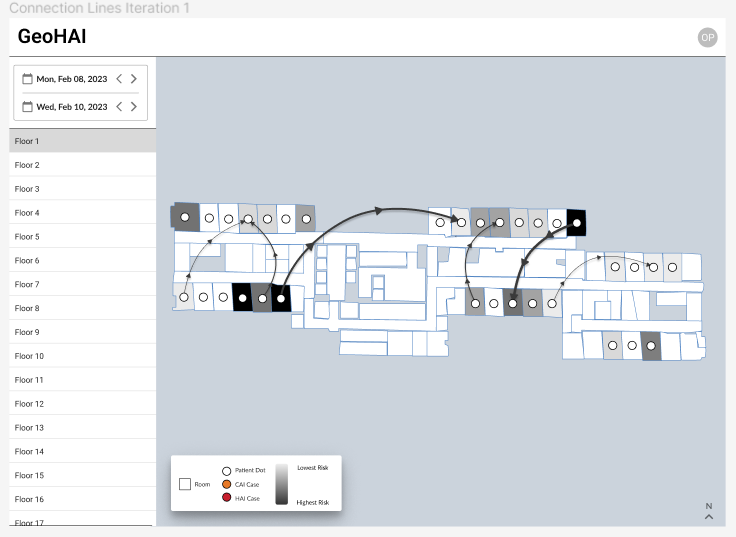Screen dimensions: 736x537
Task: Click the risk gradient bar in legend
Action: 282,484
